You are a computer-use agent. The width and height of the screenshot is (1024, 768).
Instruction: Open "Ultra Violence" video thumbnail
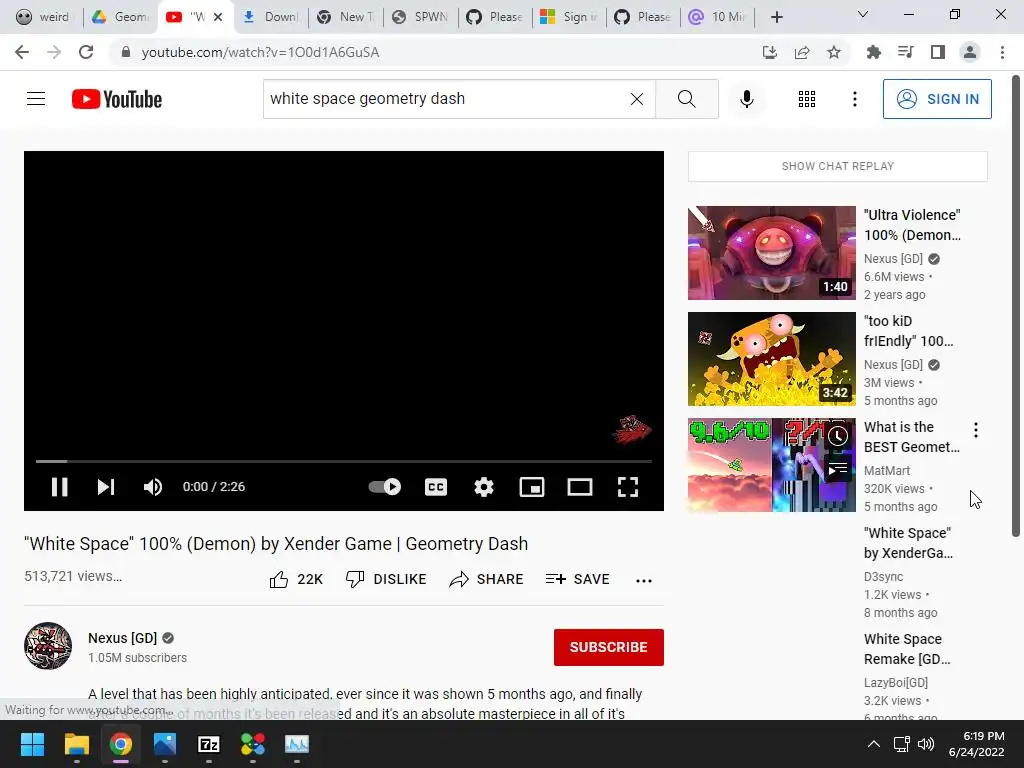coord(771,253)
